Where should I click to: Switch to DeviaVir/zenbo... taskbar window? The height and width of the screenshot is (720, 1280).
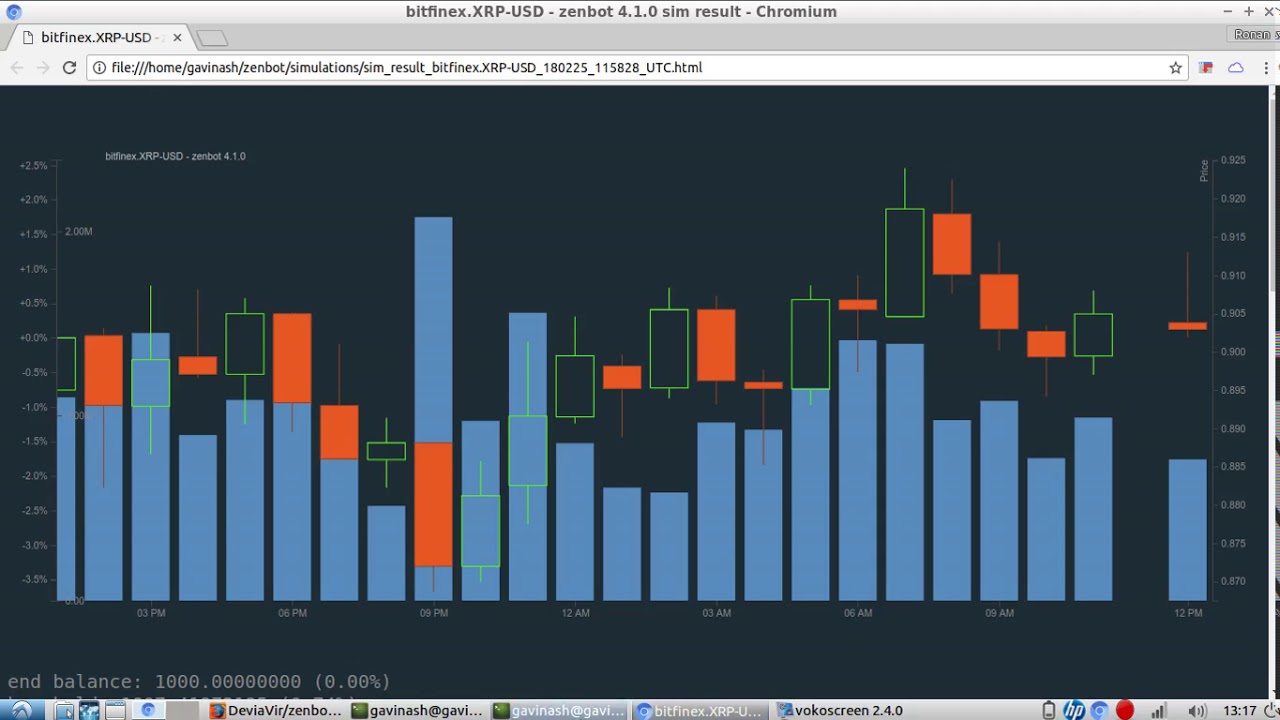(x=276, y=710)
